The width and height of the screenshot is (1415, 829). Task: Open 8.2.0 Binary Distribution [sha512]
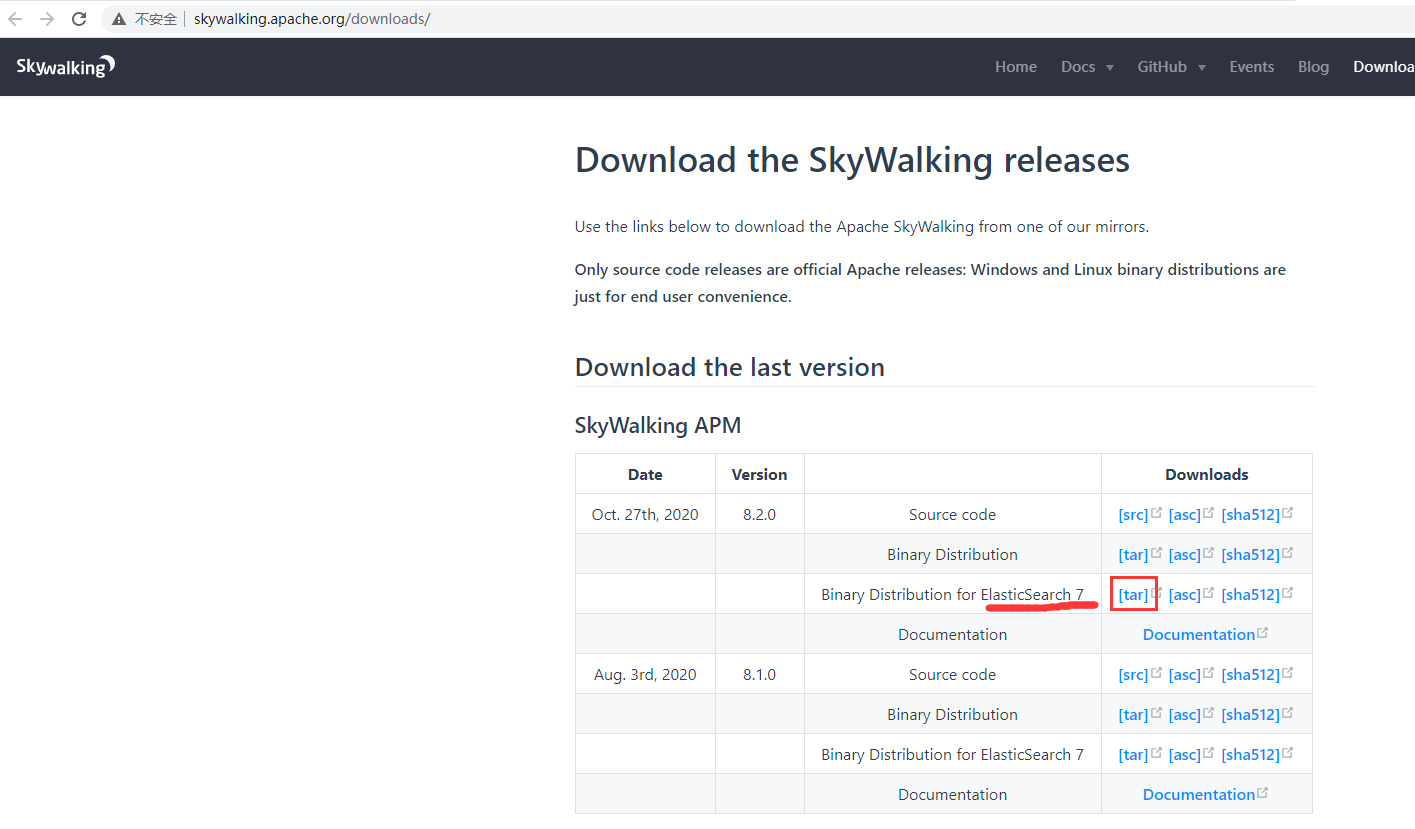1250,555
